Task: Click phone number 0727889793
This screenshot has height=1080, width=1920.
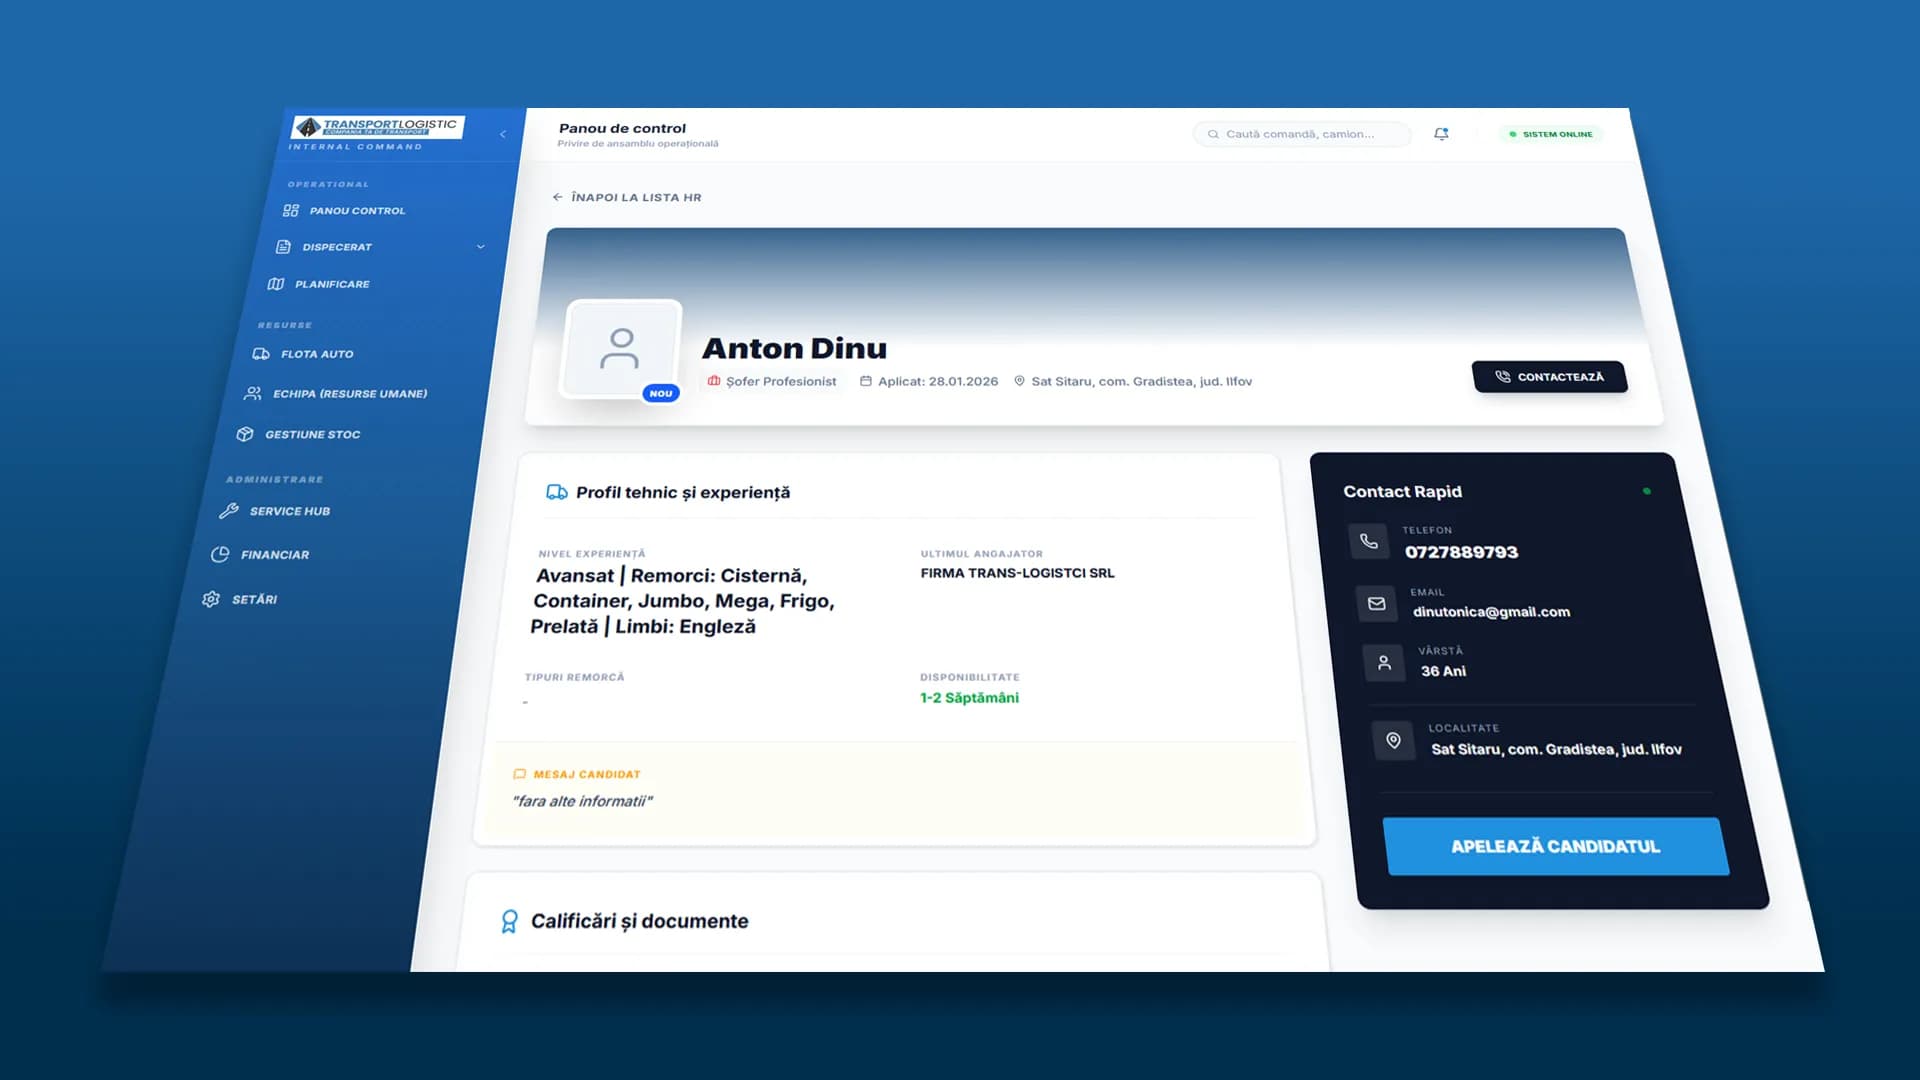Action: [1461, 552]
